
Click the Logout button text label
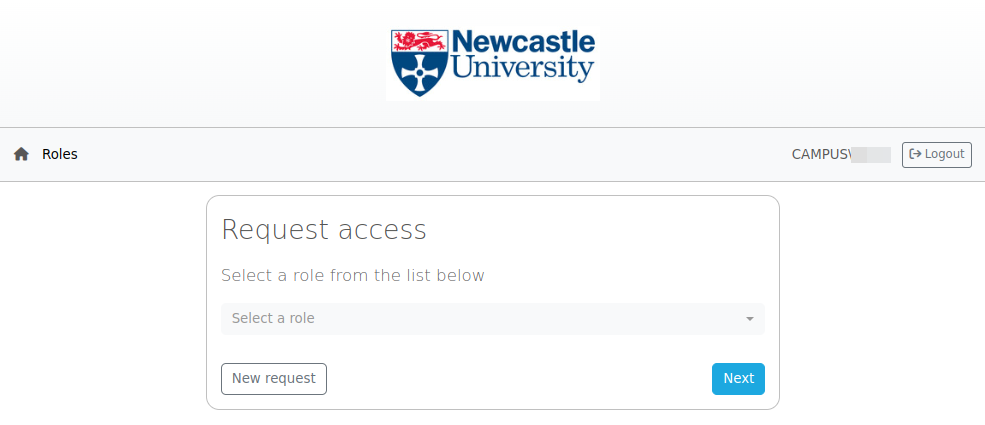tap(945, 154)
